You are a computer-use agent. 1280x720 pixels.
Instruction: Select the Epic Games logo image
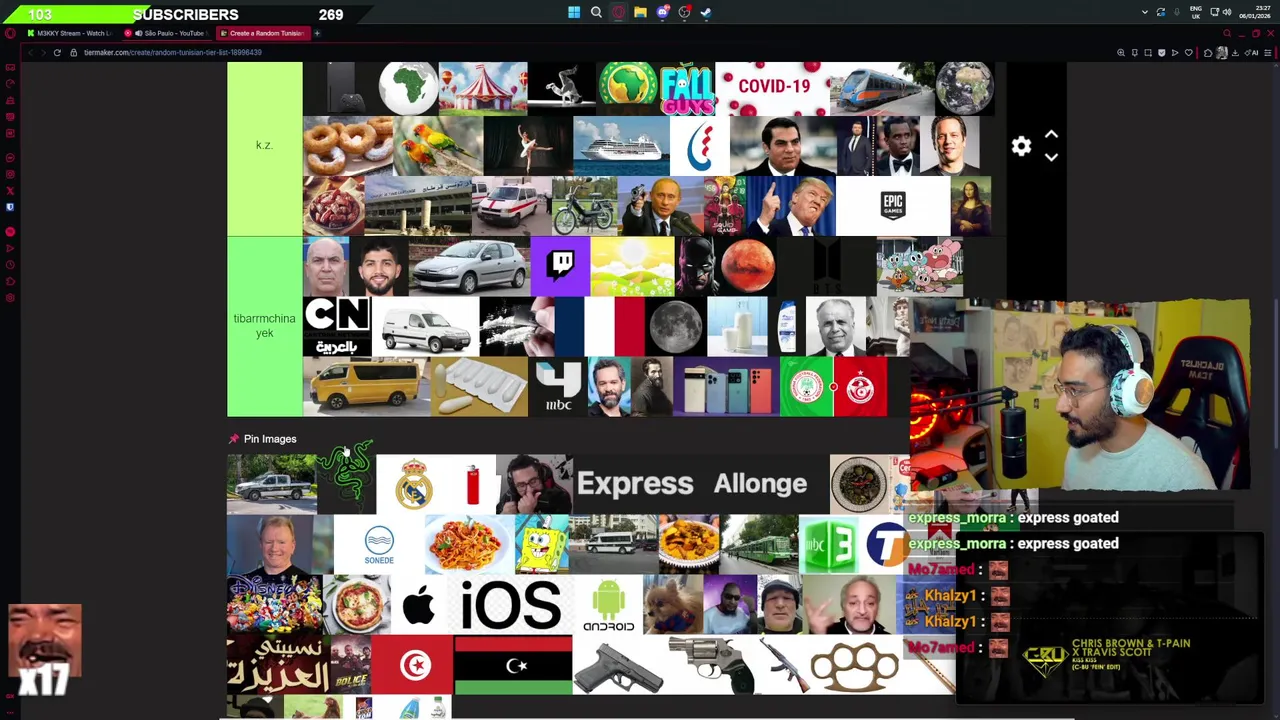point(893,206)
